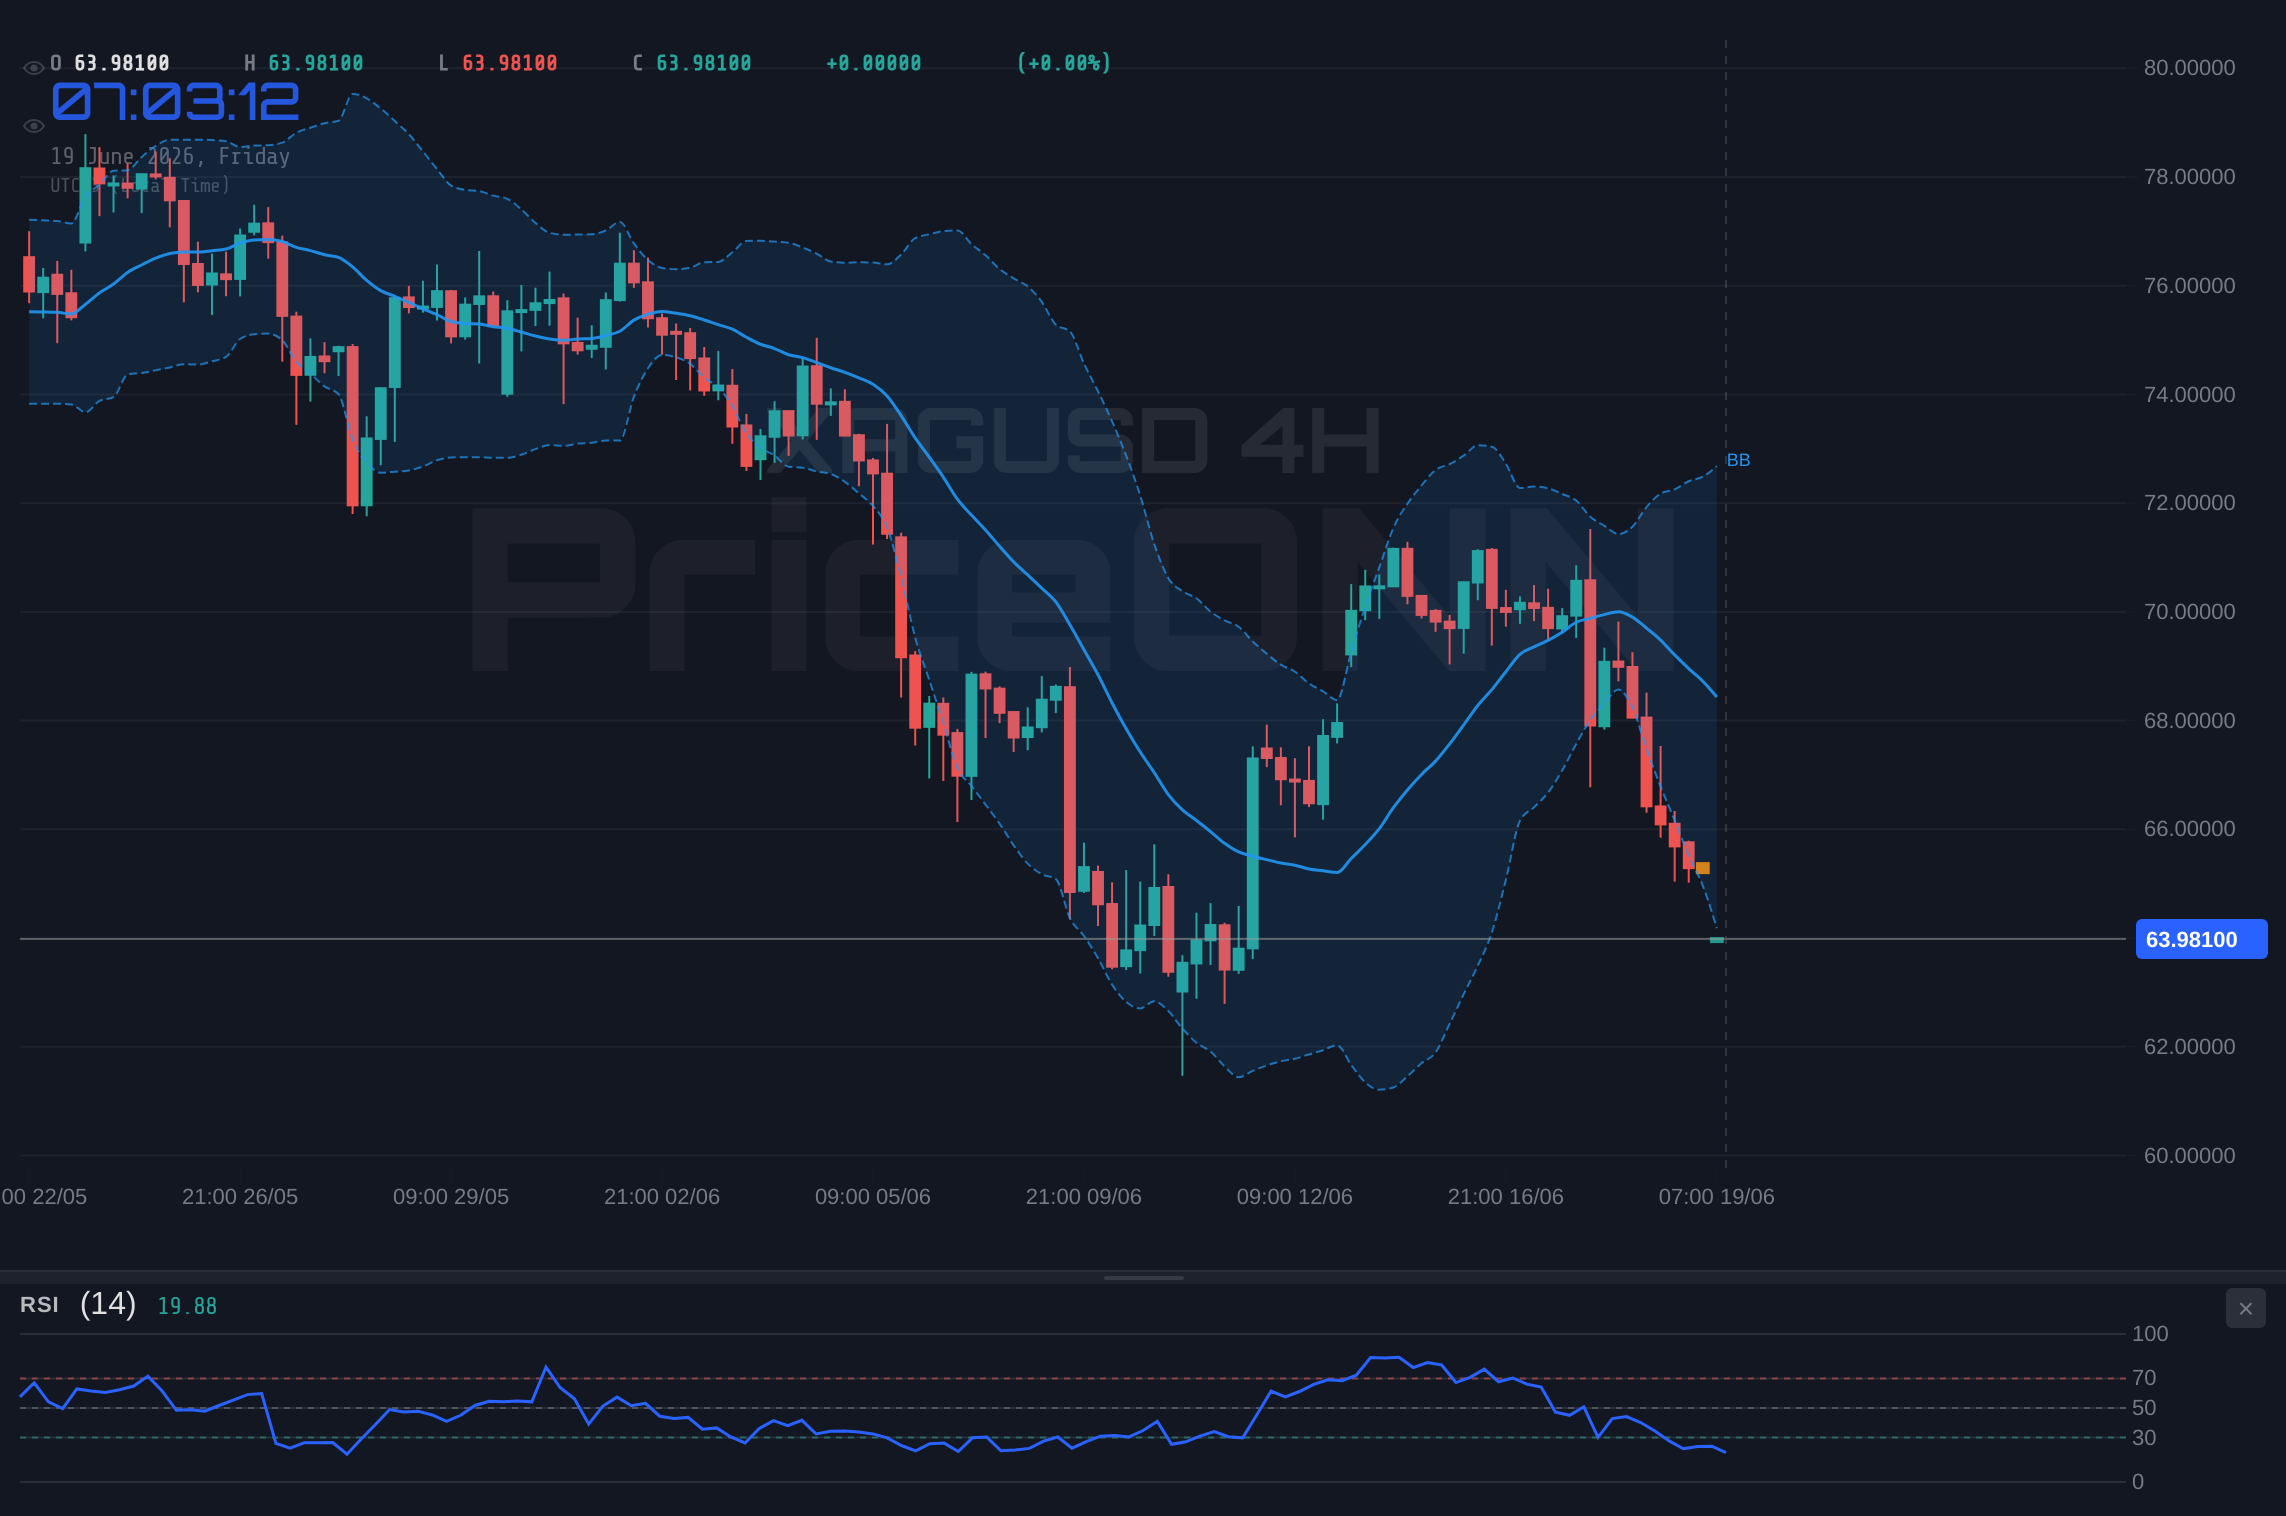Open the RSI period setting (14)
Image resolution: width=2286 pixels, height=1516 pixels.
tap(108, 1304)
